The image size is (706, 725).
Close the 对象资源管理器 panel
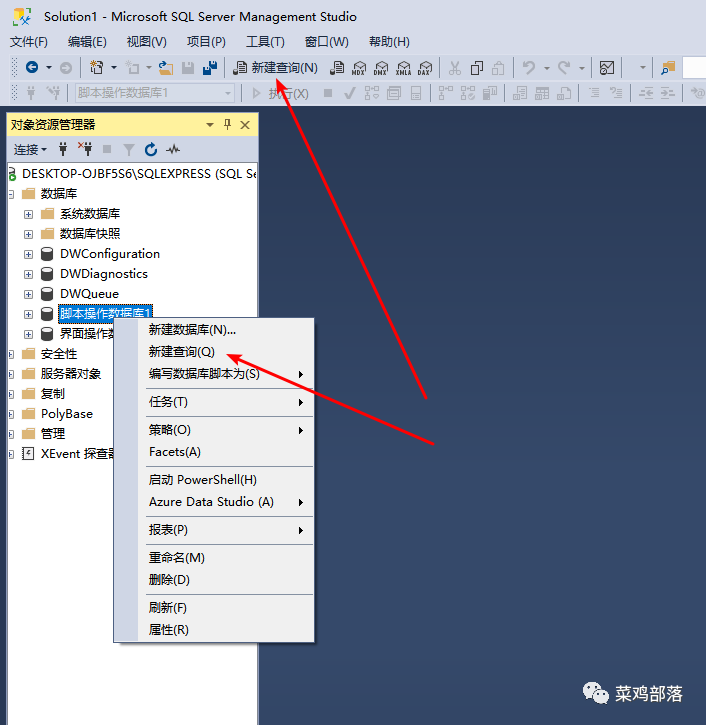pyautogui.click(x=245, y=125)
